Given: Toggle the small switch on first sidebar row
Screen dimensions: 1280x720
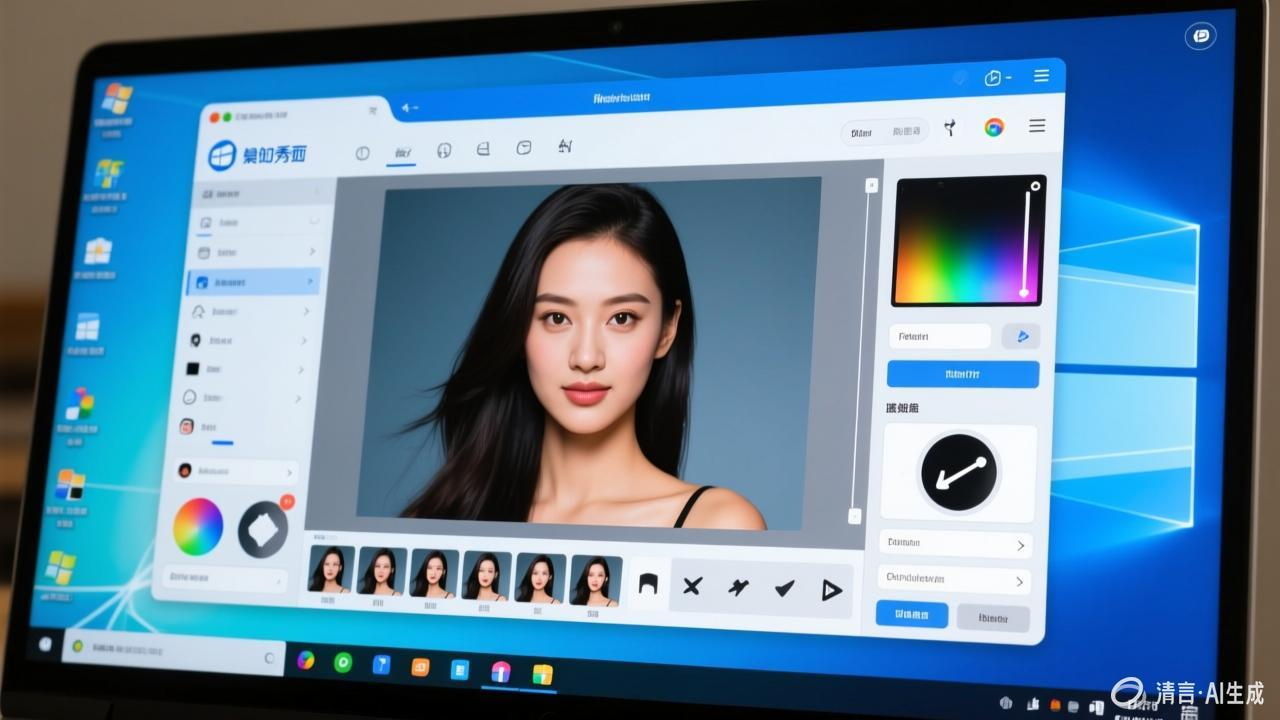Looking at the screenshot, I should [314, 219].
